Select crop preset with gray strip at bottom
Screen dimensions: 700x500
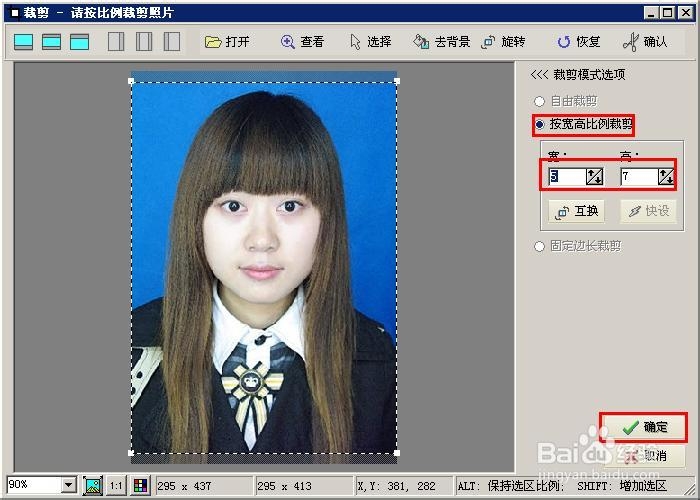pos(23,42)
